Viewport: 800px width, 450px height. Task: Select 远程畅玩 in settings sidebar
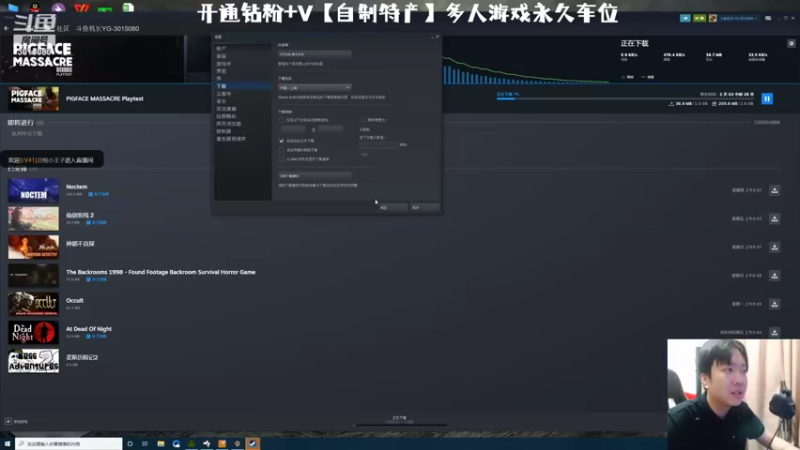pyautogui.click(x=226, y=116)
